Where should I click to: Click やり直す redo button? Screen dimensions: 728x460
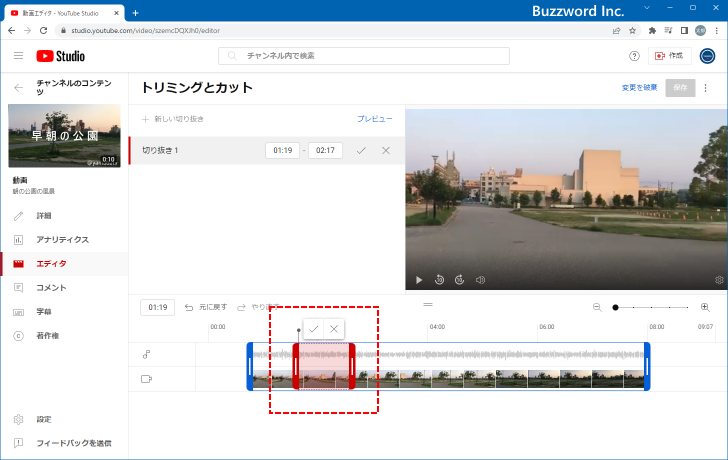[x=259, y=307]
